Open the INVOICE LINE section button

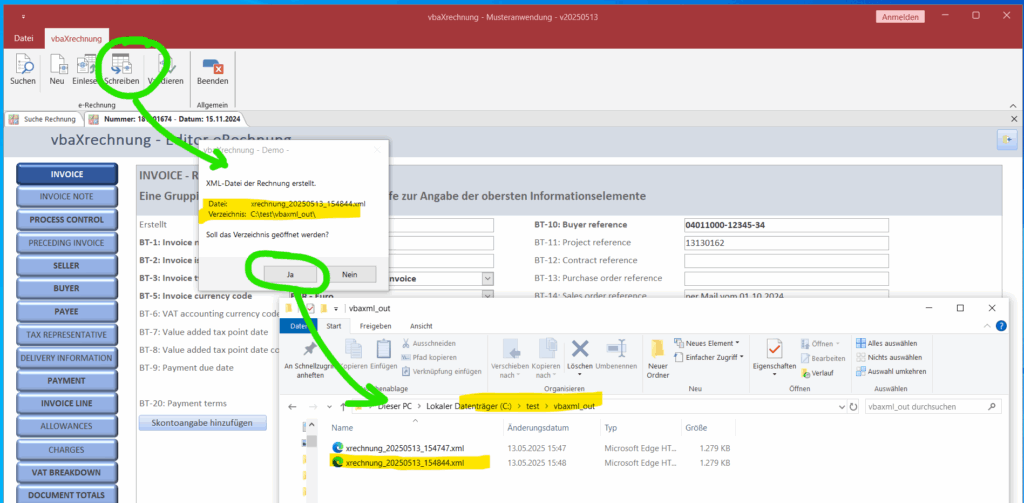(67, 403)
